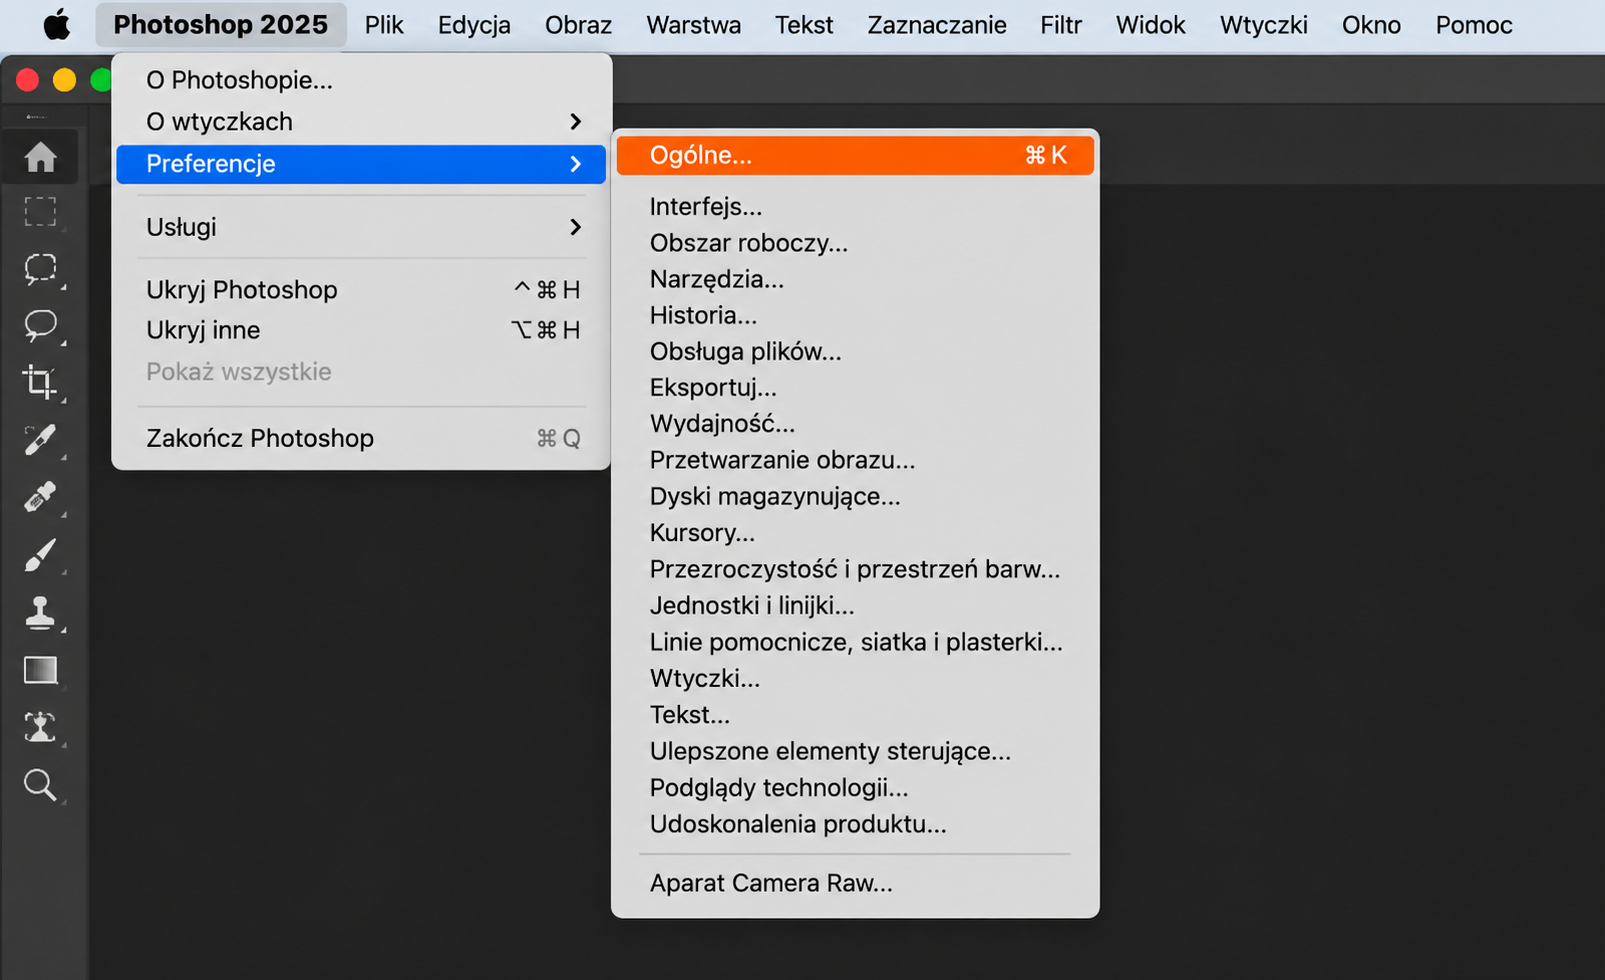This screenshot has height=980, width=1605.
Task: Open Przetwarzanie obrazu... preferences
Action: coord(855,460)
